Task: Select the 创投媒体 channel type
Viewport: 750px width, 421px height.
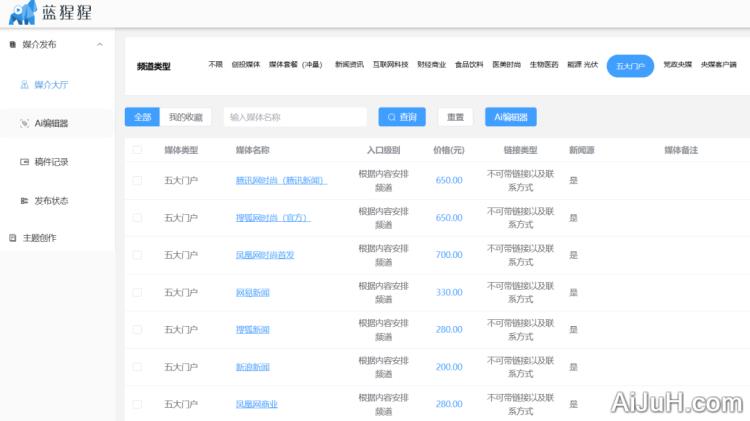Action: pos(246,65)
